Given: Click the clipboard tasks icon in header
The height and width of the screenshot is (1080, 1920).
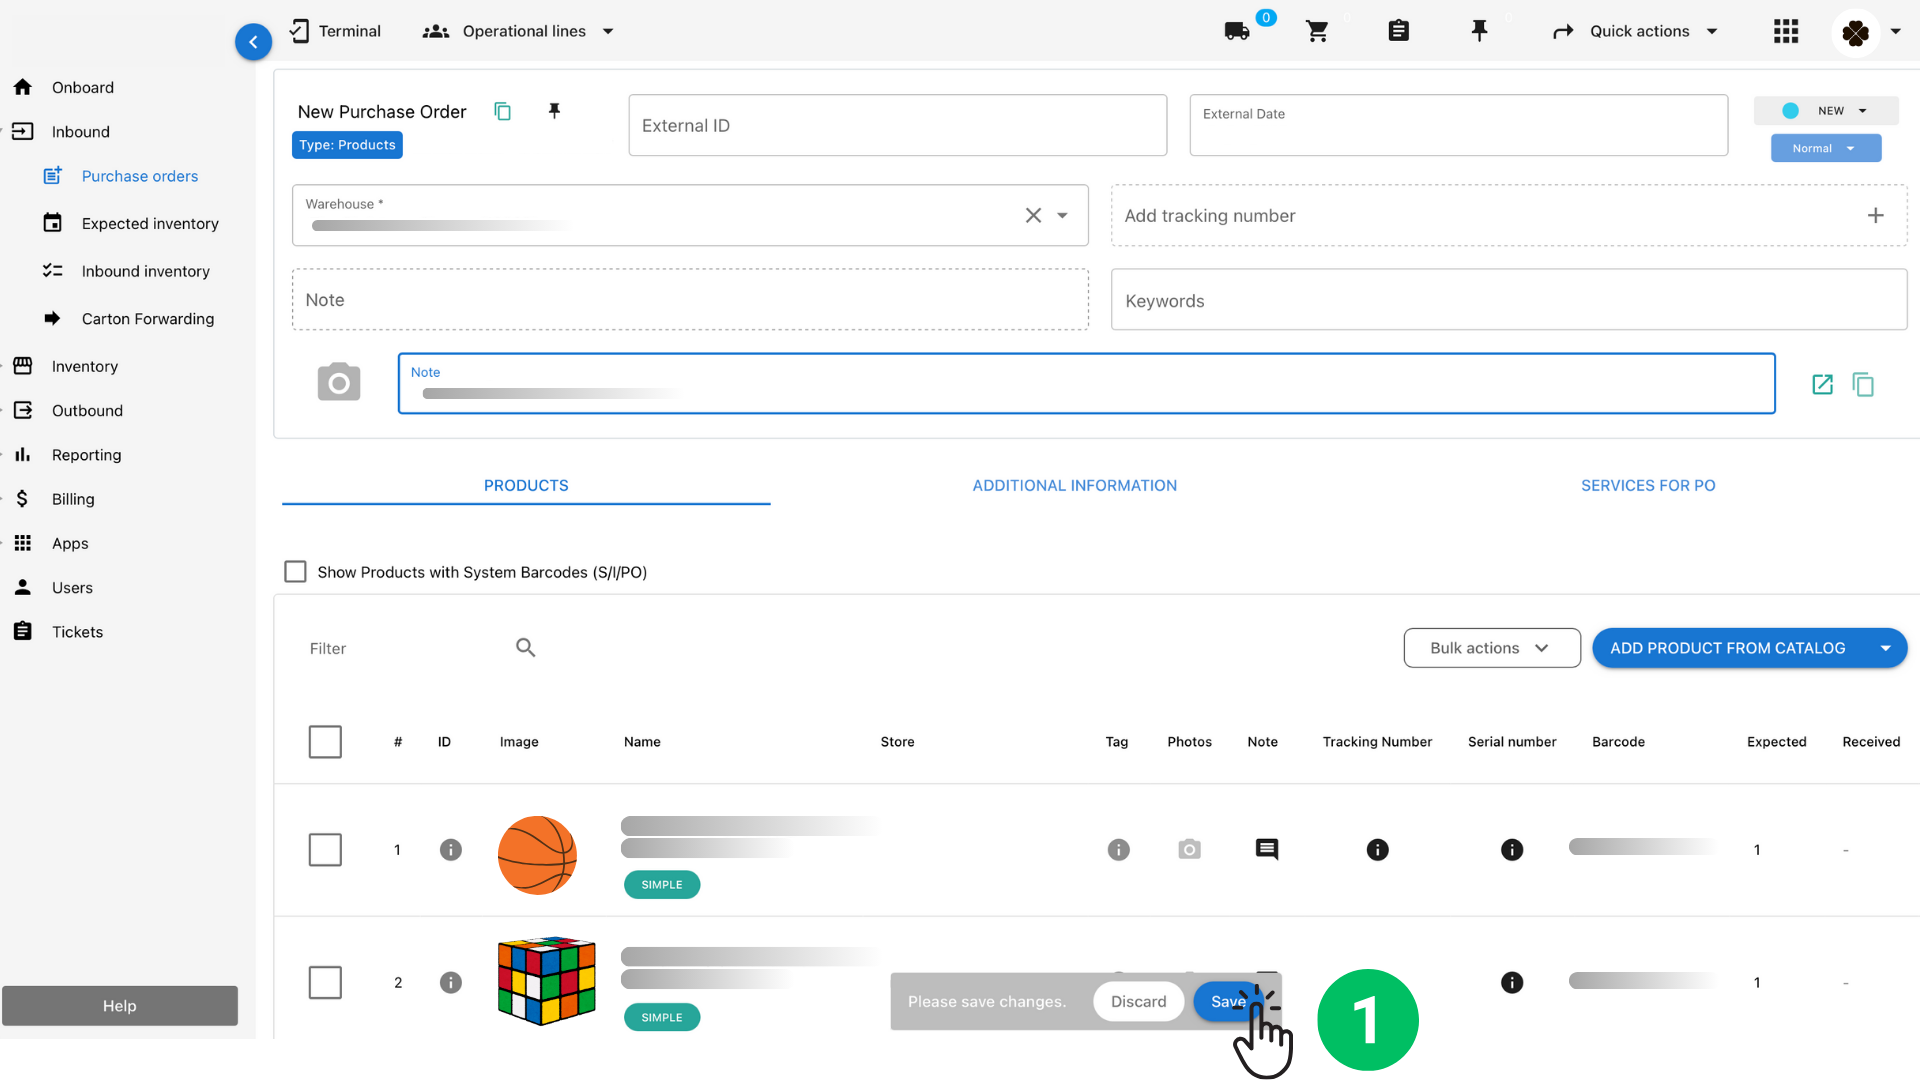Looking at the screenshot, I should pyautogui.click(x=1398, y=31).
